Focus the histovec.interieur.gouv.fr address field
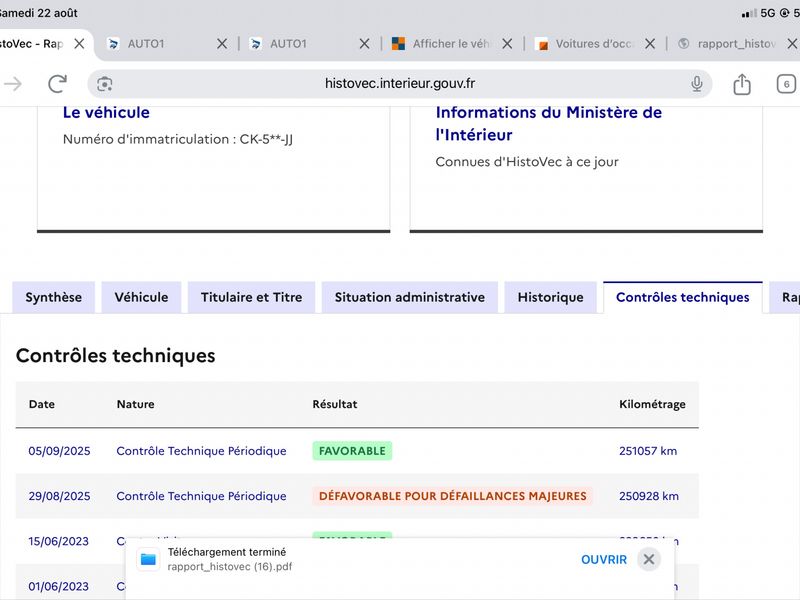This screenshot has width=800, height=600. pos(400,84)
